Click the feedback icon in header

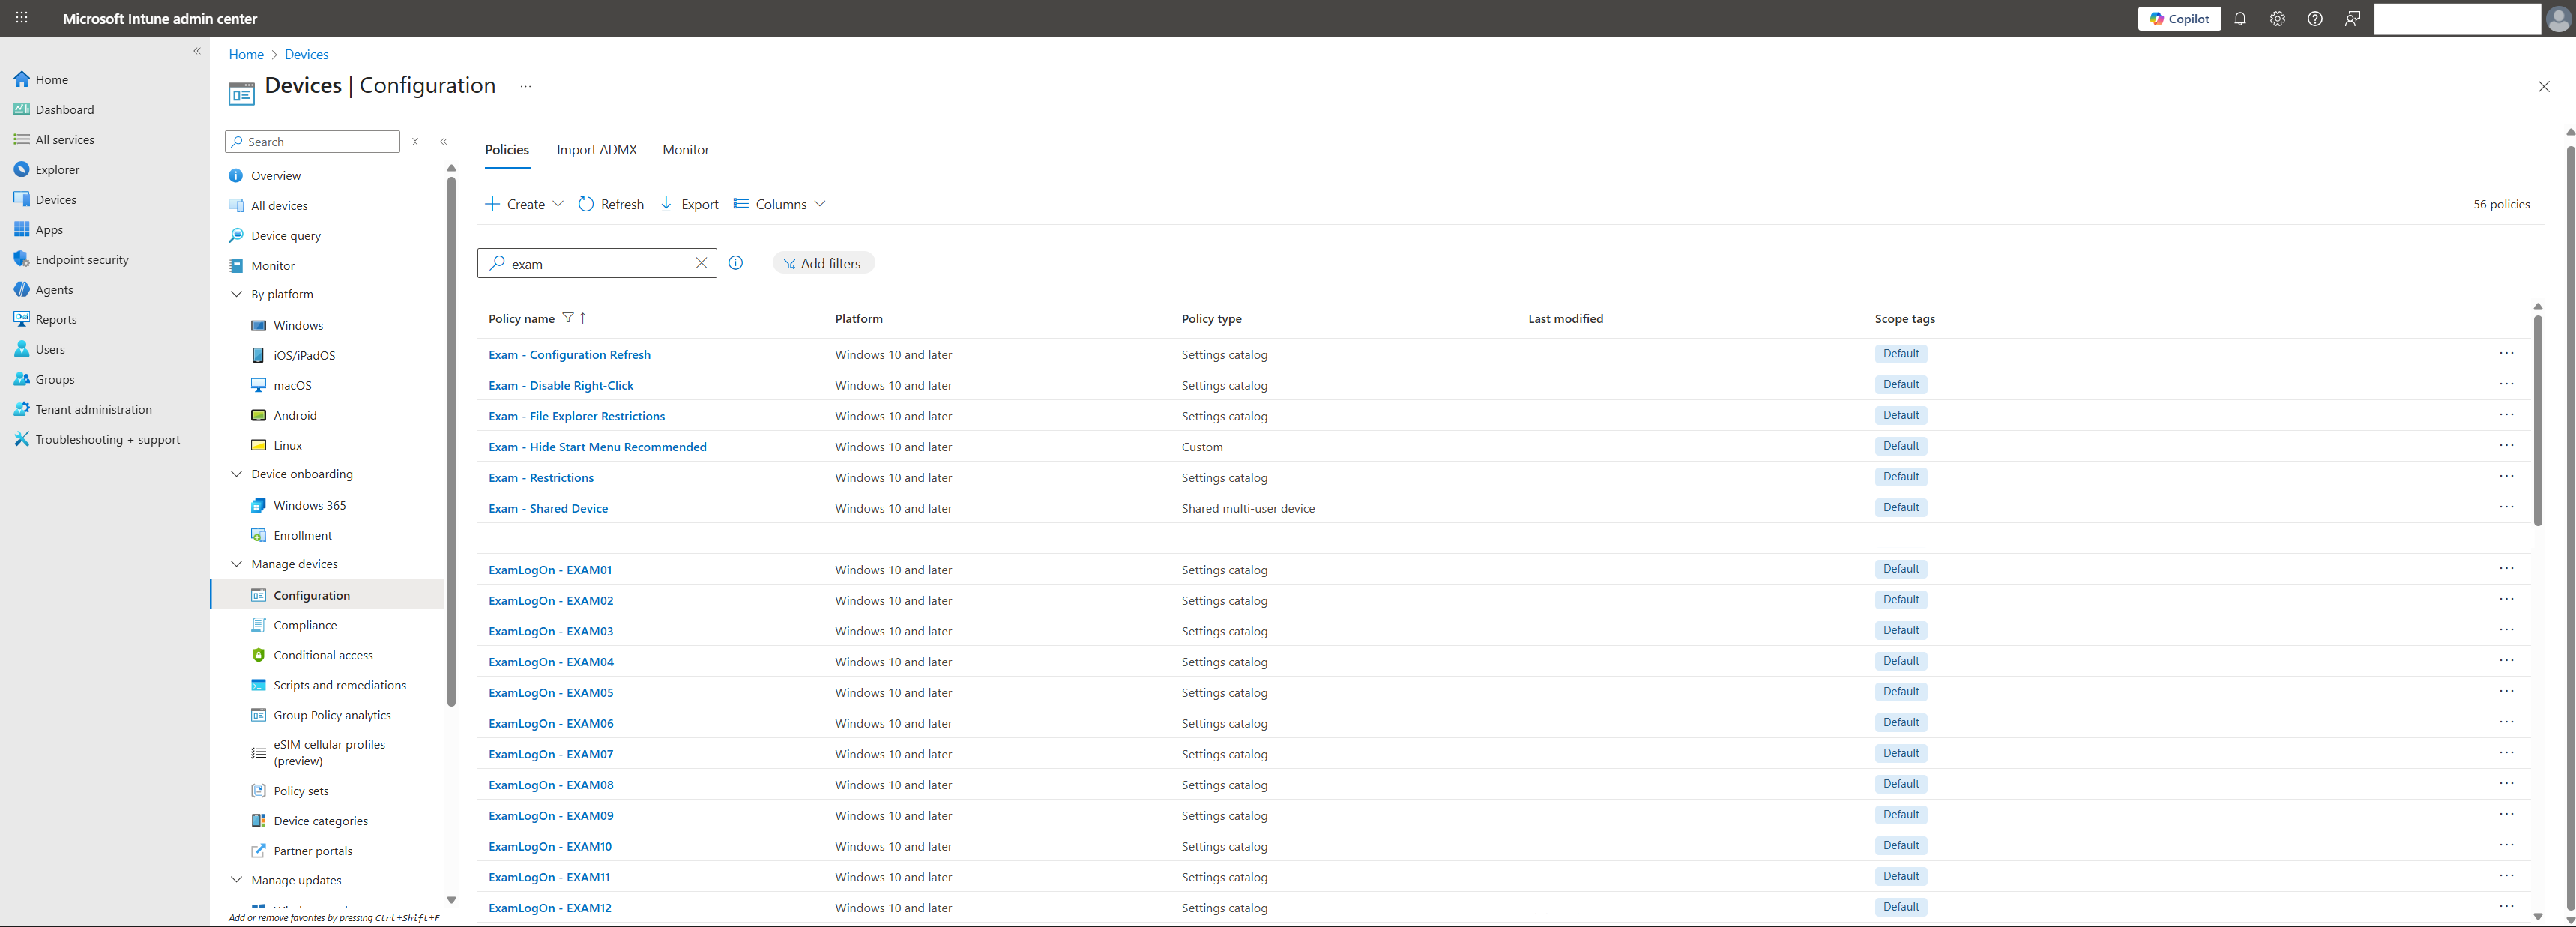pyautogui.click(x=2352, y=19)
